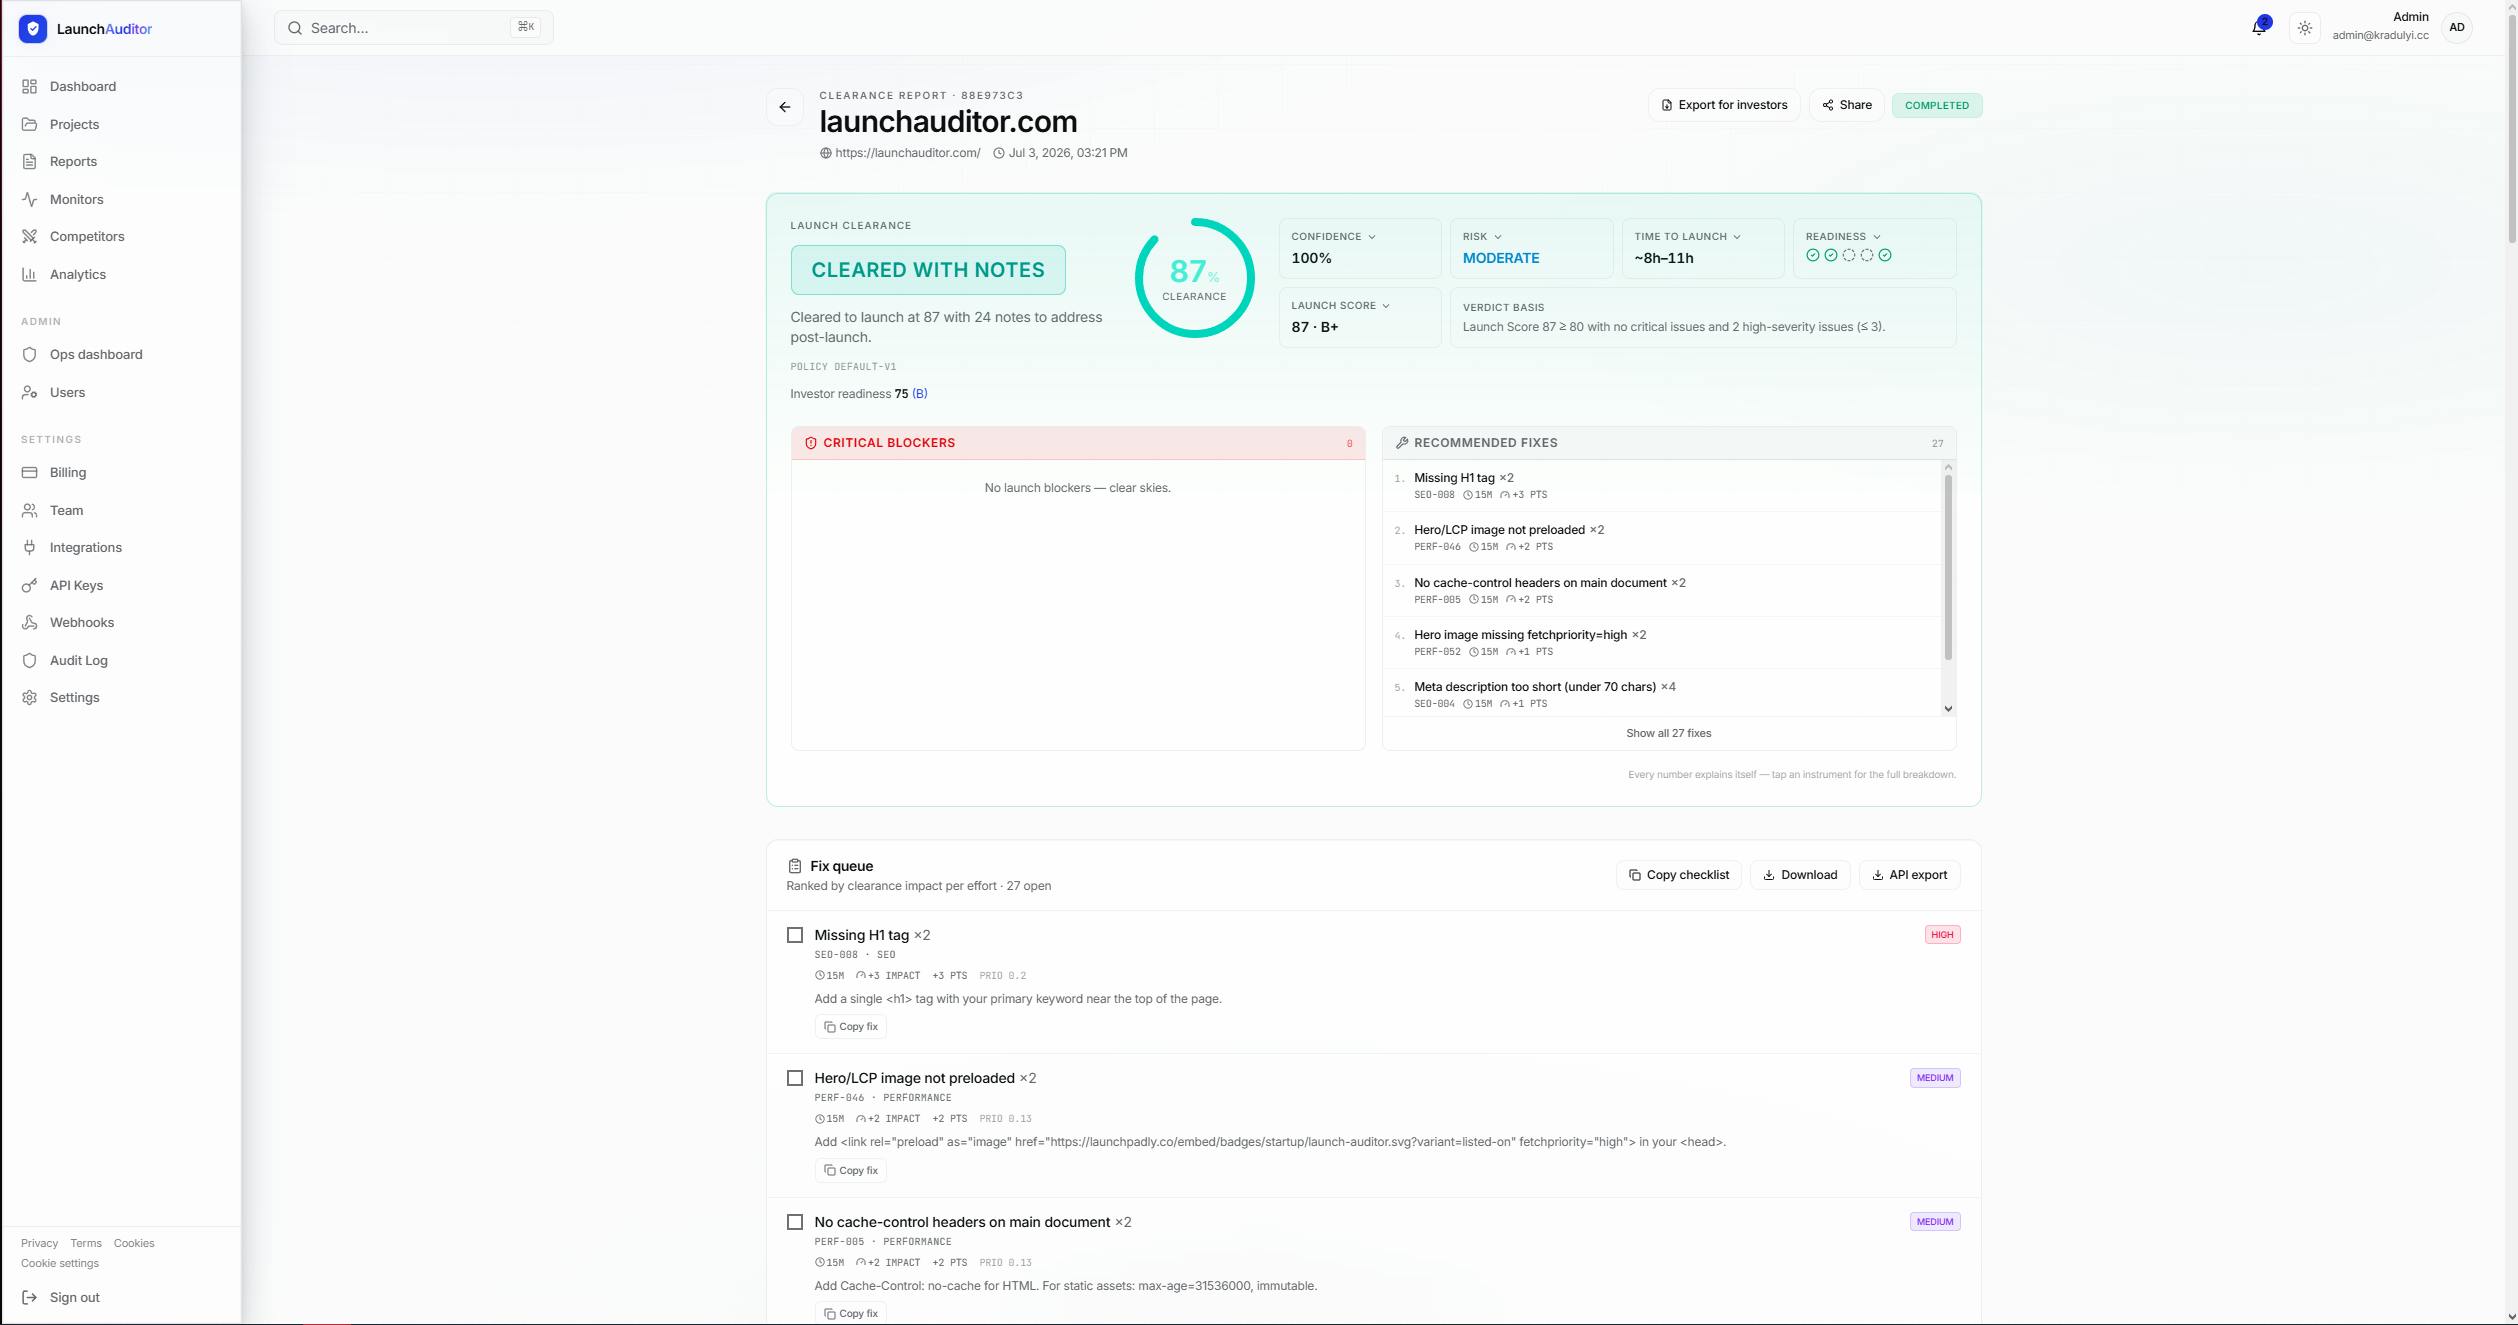
Task: Click Export for investors button
Action: click(1724, 105)
